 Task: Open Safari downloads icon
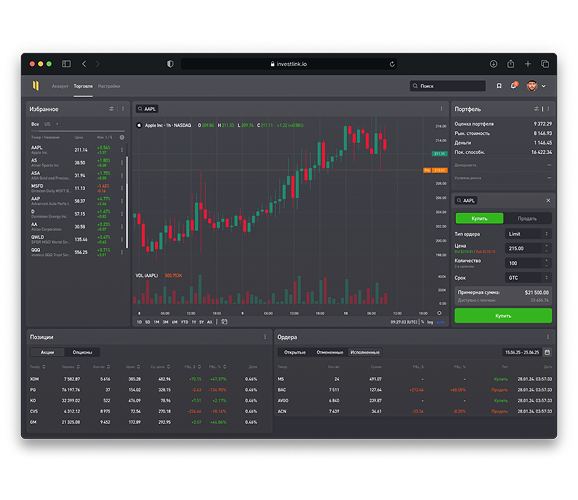click(x=493, y=64)
